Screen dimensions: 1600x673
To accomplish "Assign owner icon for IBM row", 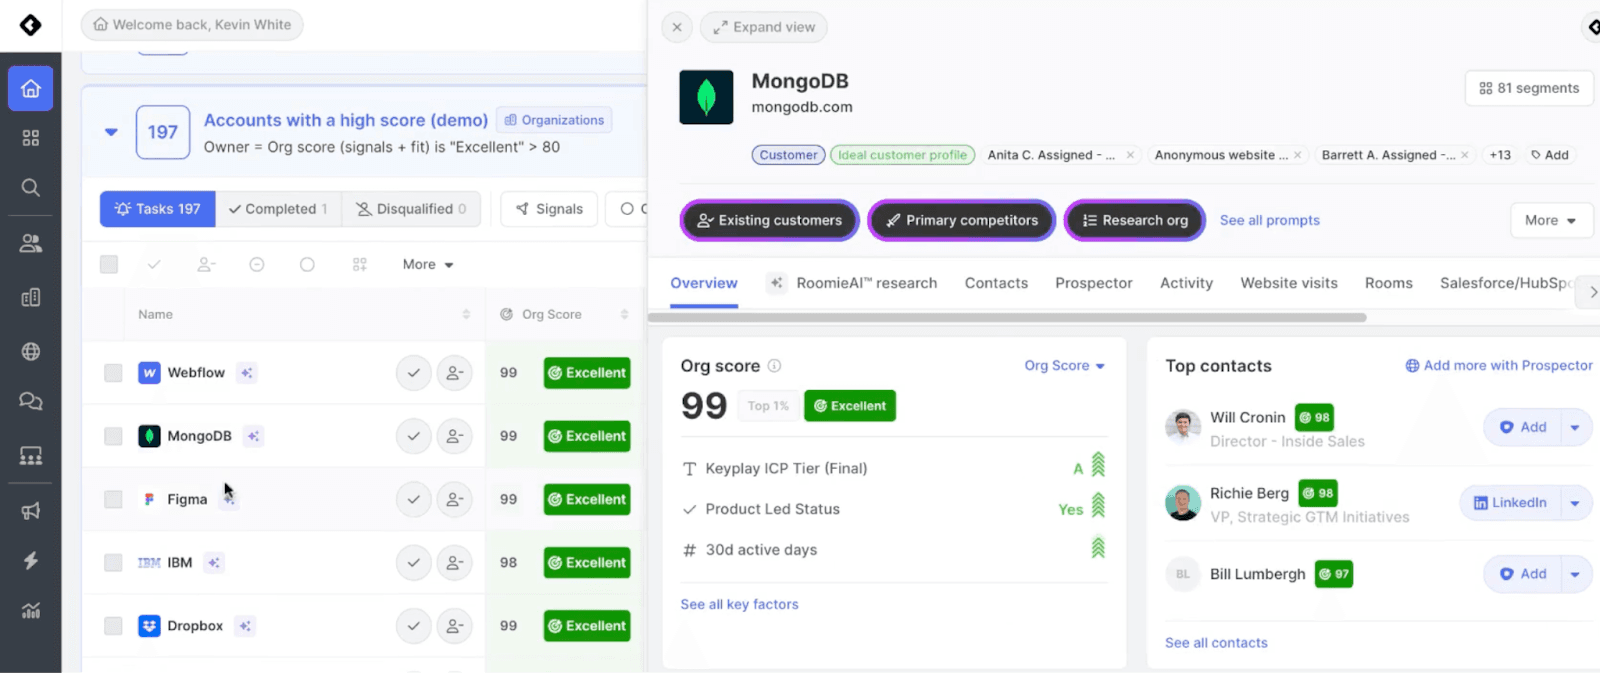I will point(455,563).
